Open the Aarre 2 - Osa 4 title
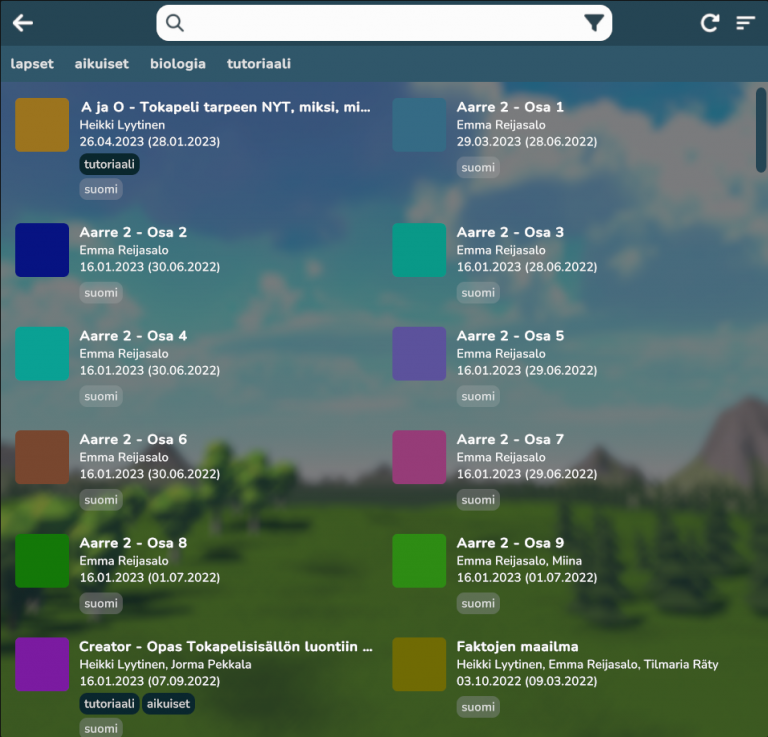The height and width of the screenshot is (737, 768). tap(133, 335)
